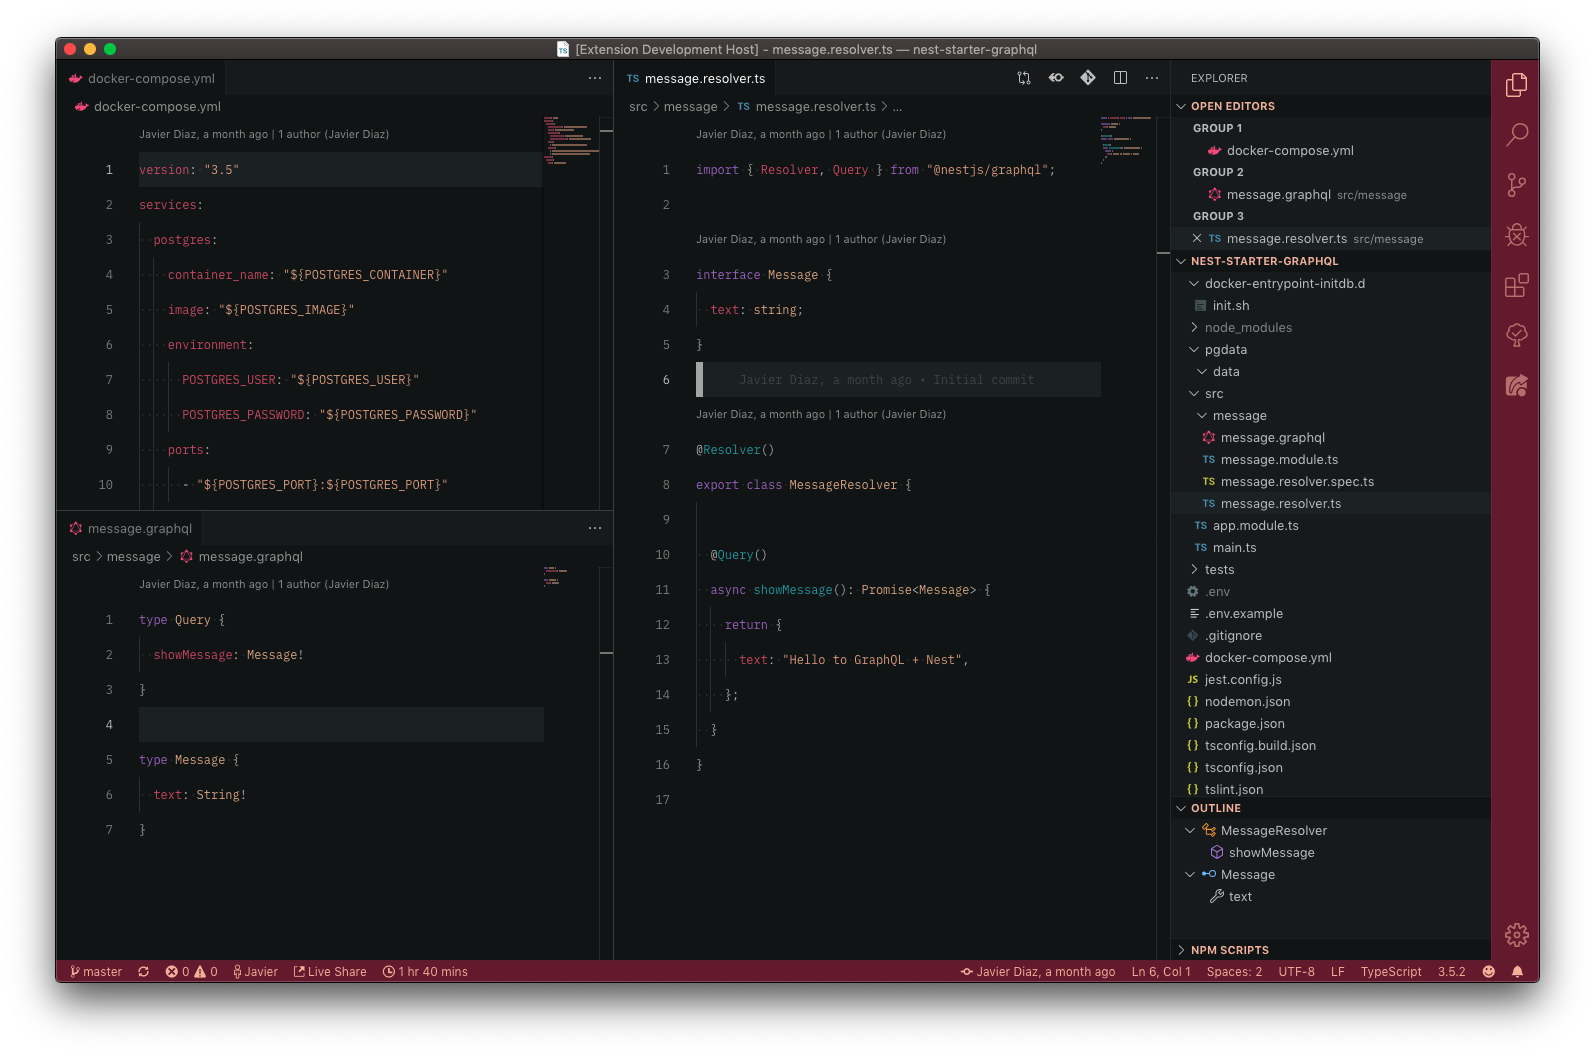Collapse the NEST-STARTER-GRAPHQL folder section
The width and height of the screenshot is (1595, 1056).
(x=1331, y=261)
